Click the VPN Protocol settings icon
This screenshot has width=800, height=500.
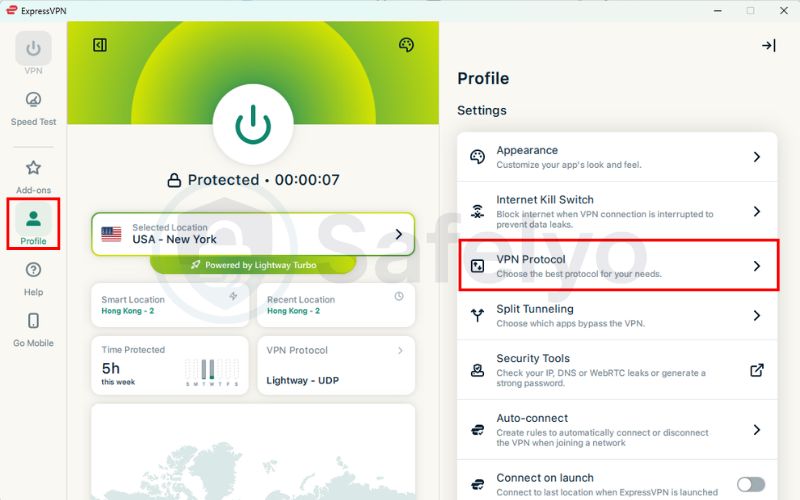(x=477, y=266)
